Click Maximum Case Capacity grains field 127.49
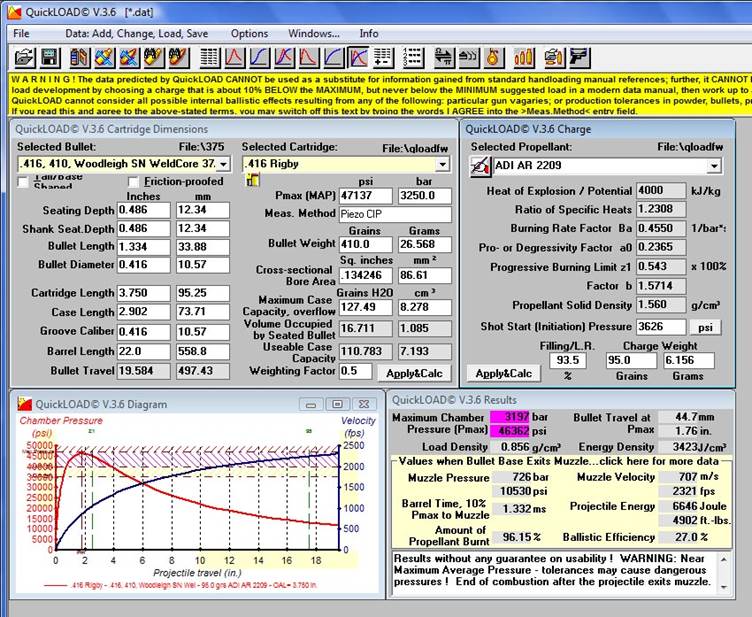 365,307
